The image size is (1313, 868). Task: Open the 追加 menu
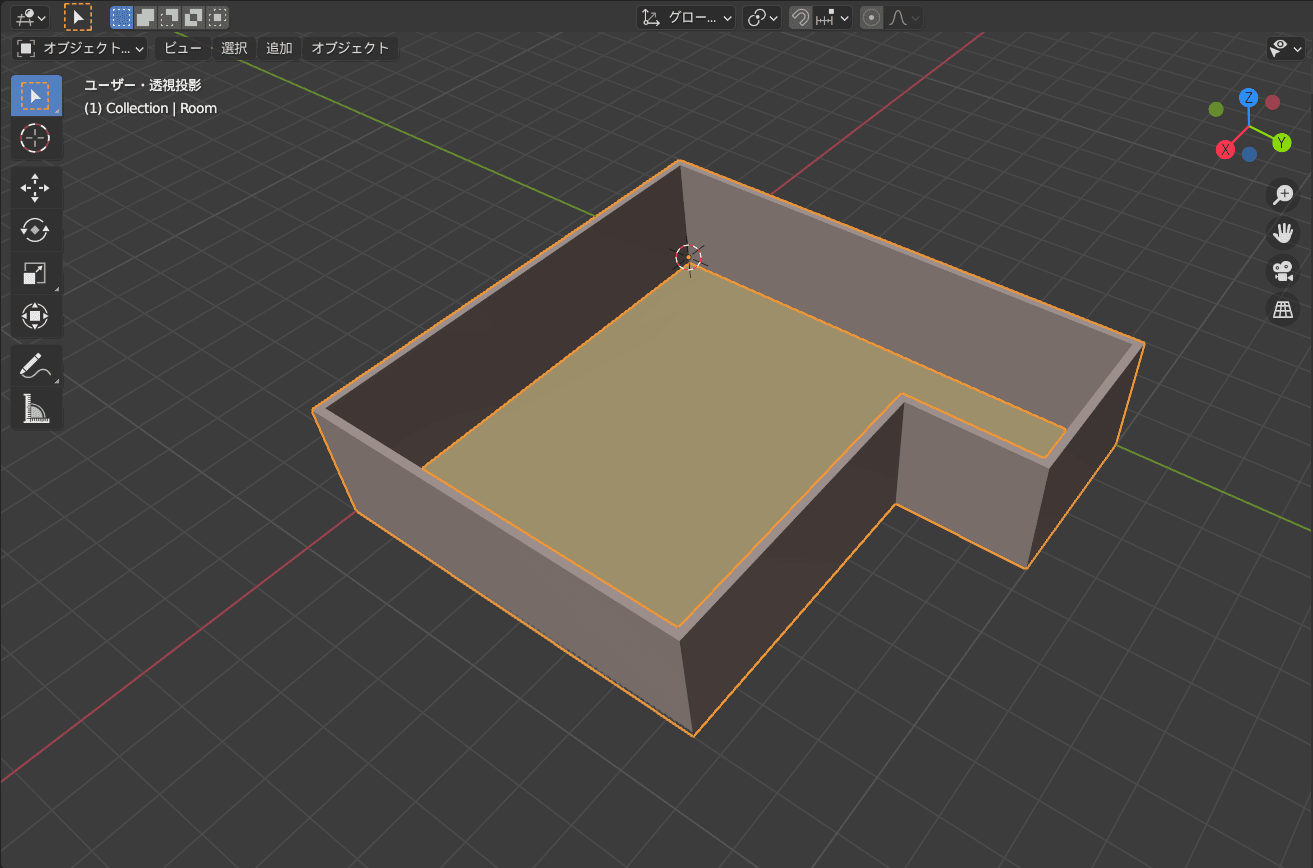279,48
